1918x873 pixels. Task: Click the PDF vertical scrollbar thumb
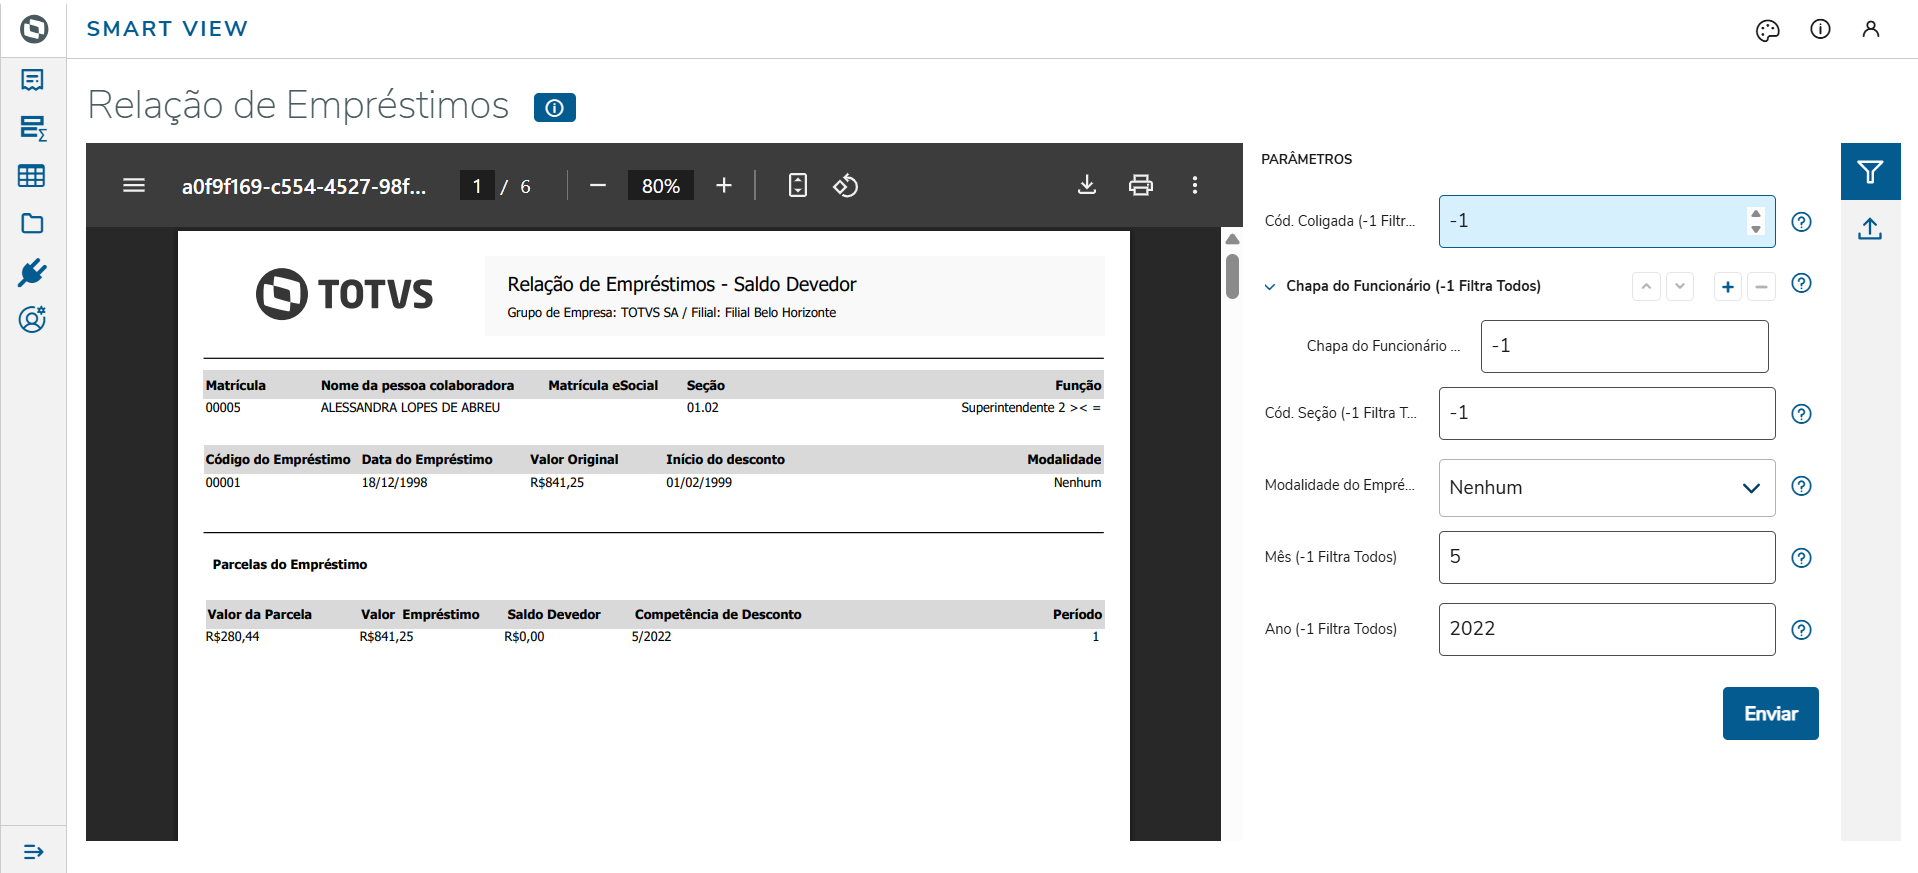tap(1232, 275)
